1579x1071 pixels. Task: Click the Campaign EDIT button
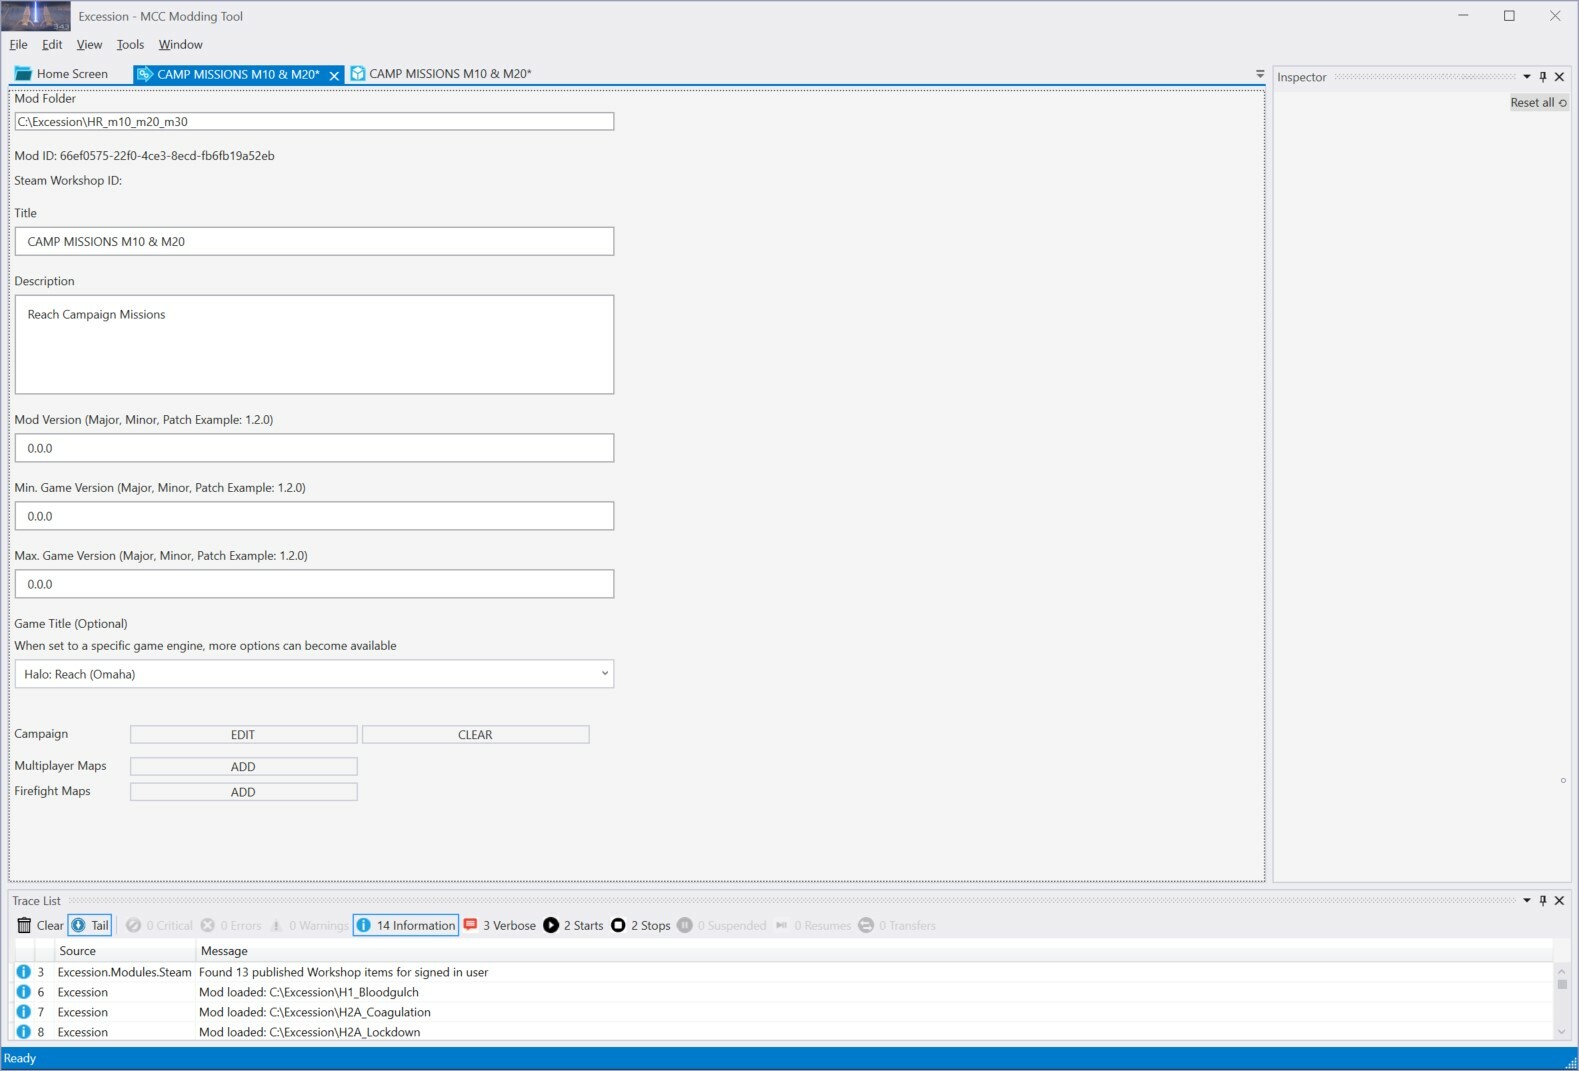coord(243,735)
